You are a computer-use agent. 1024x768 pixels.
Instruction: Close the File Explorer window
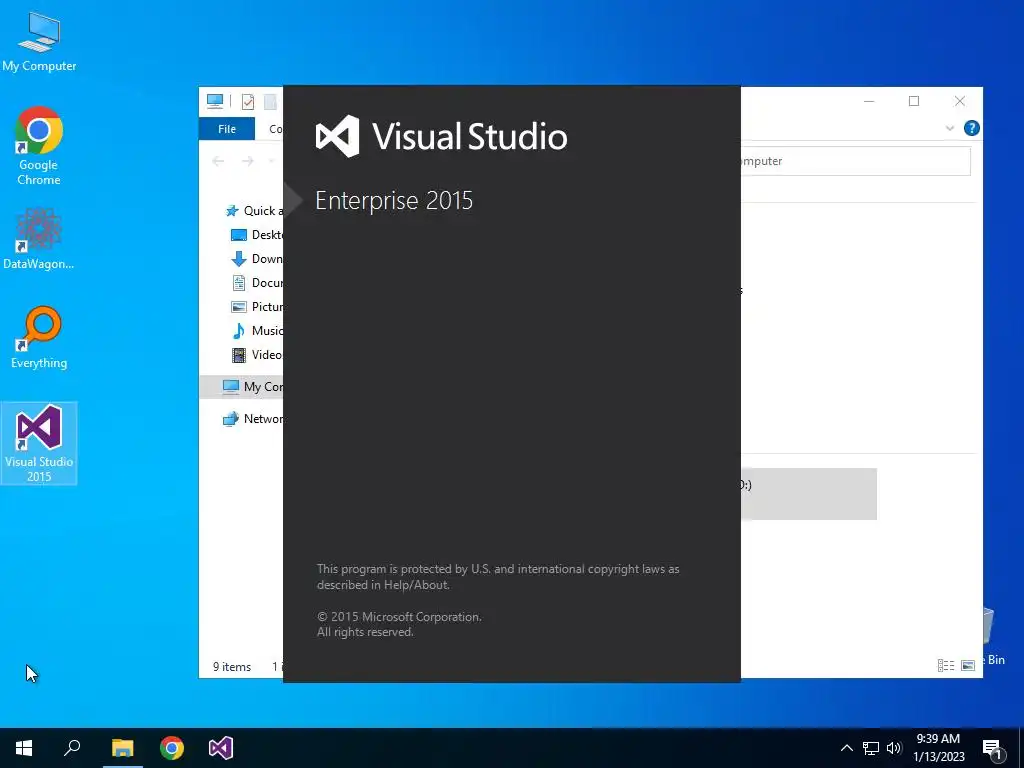coord(959,101)
